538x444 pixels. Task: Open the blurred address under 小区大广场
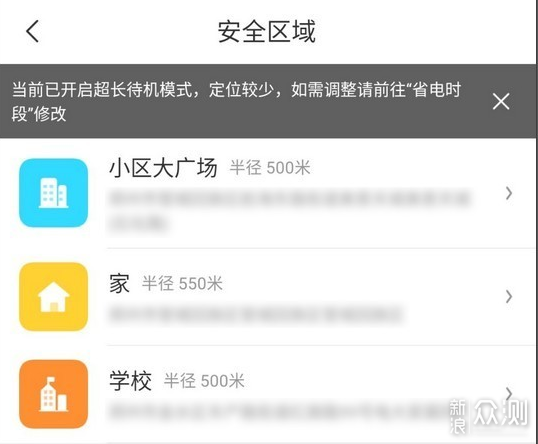pyautogui.click(x=289, y=211)
